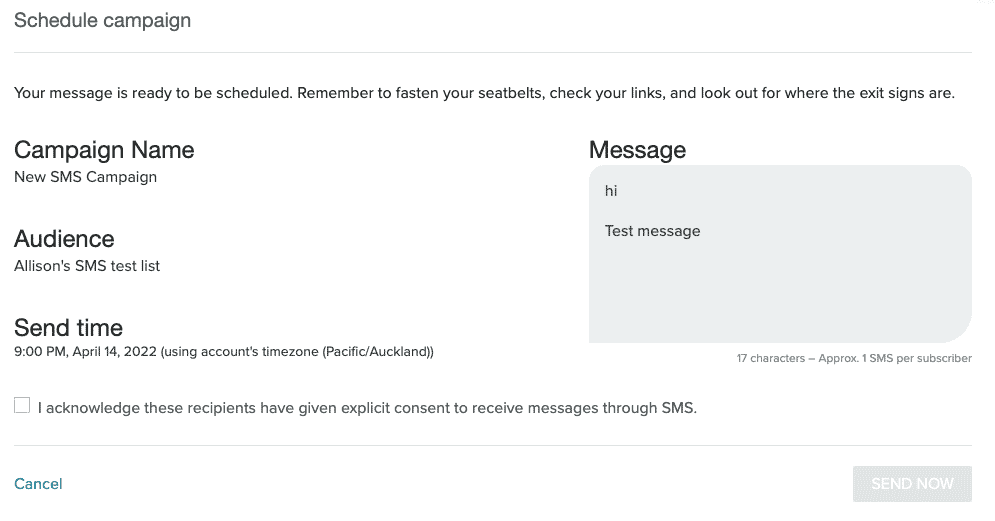
Task: Click the consent acknowledgement label text
Action: click(367, 408)
